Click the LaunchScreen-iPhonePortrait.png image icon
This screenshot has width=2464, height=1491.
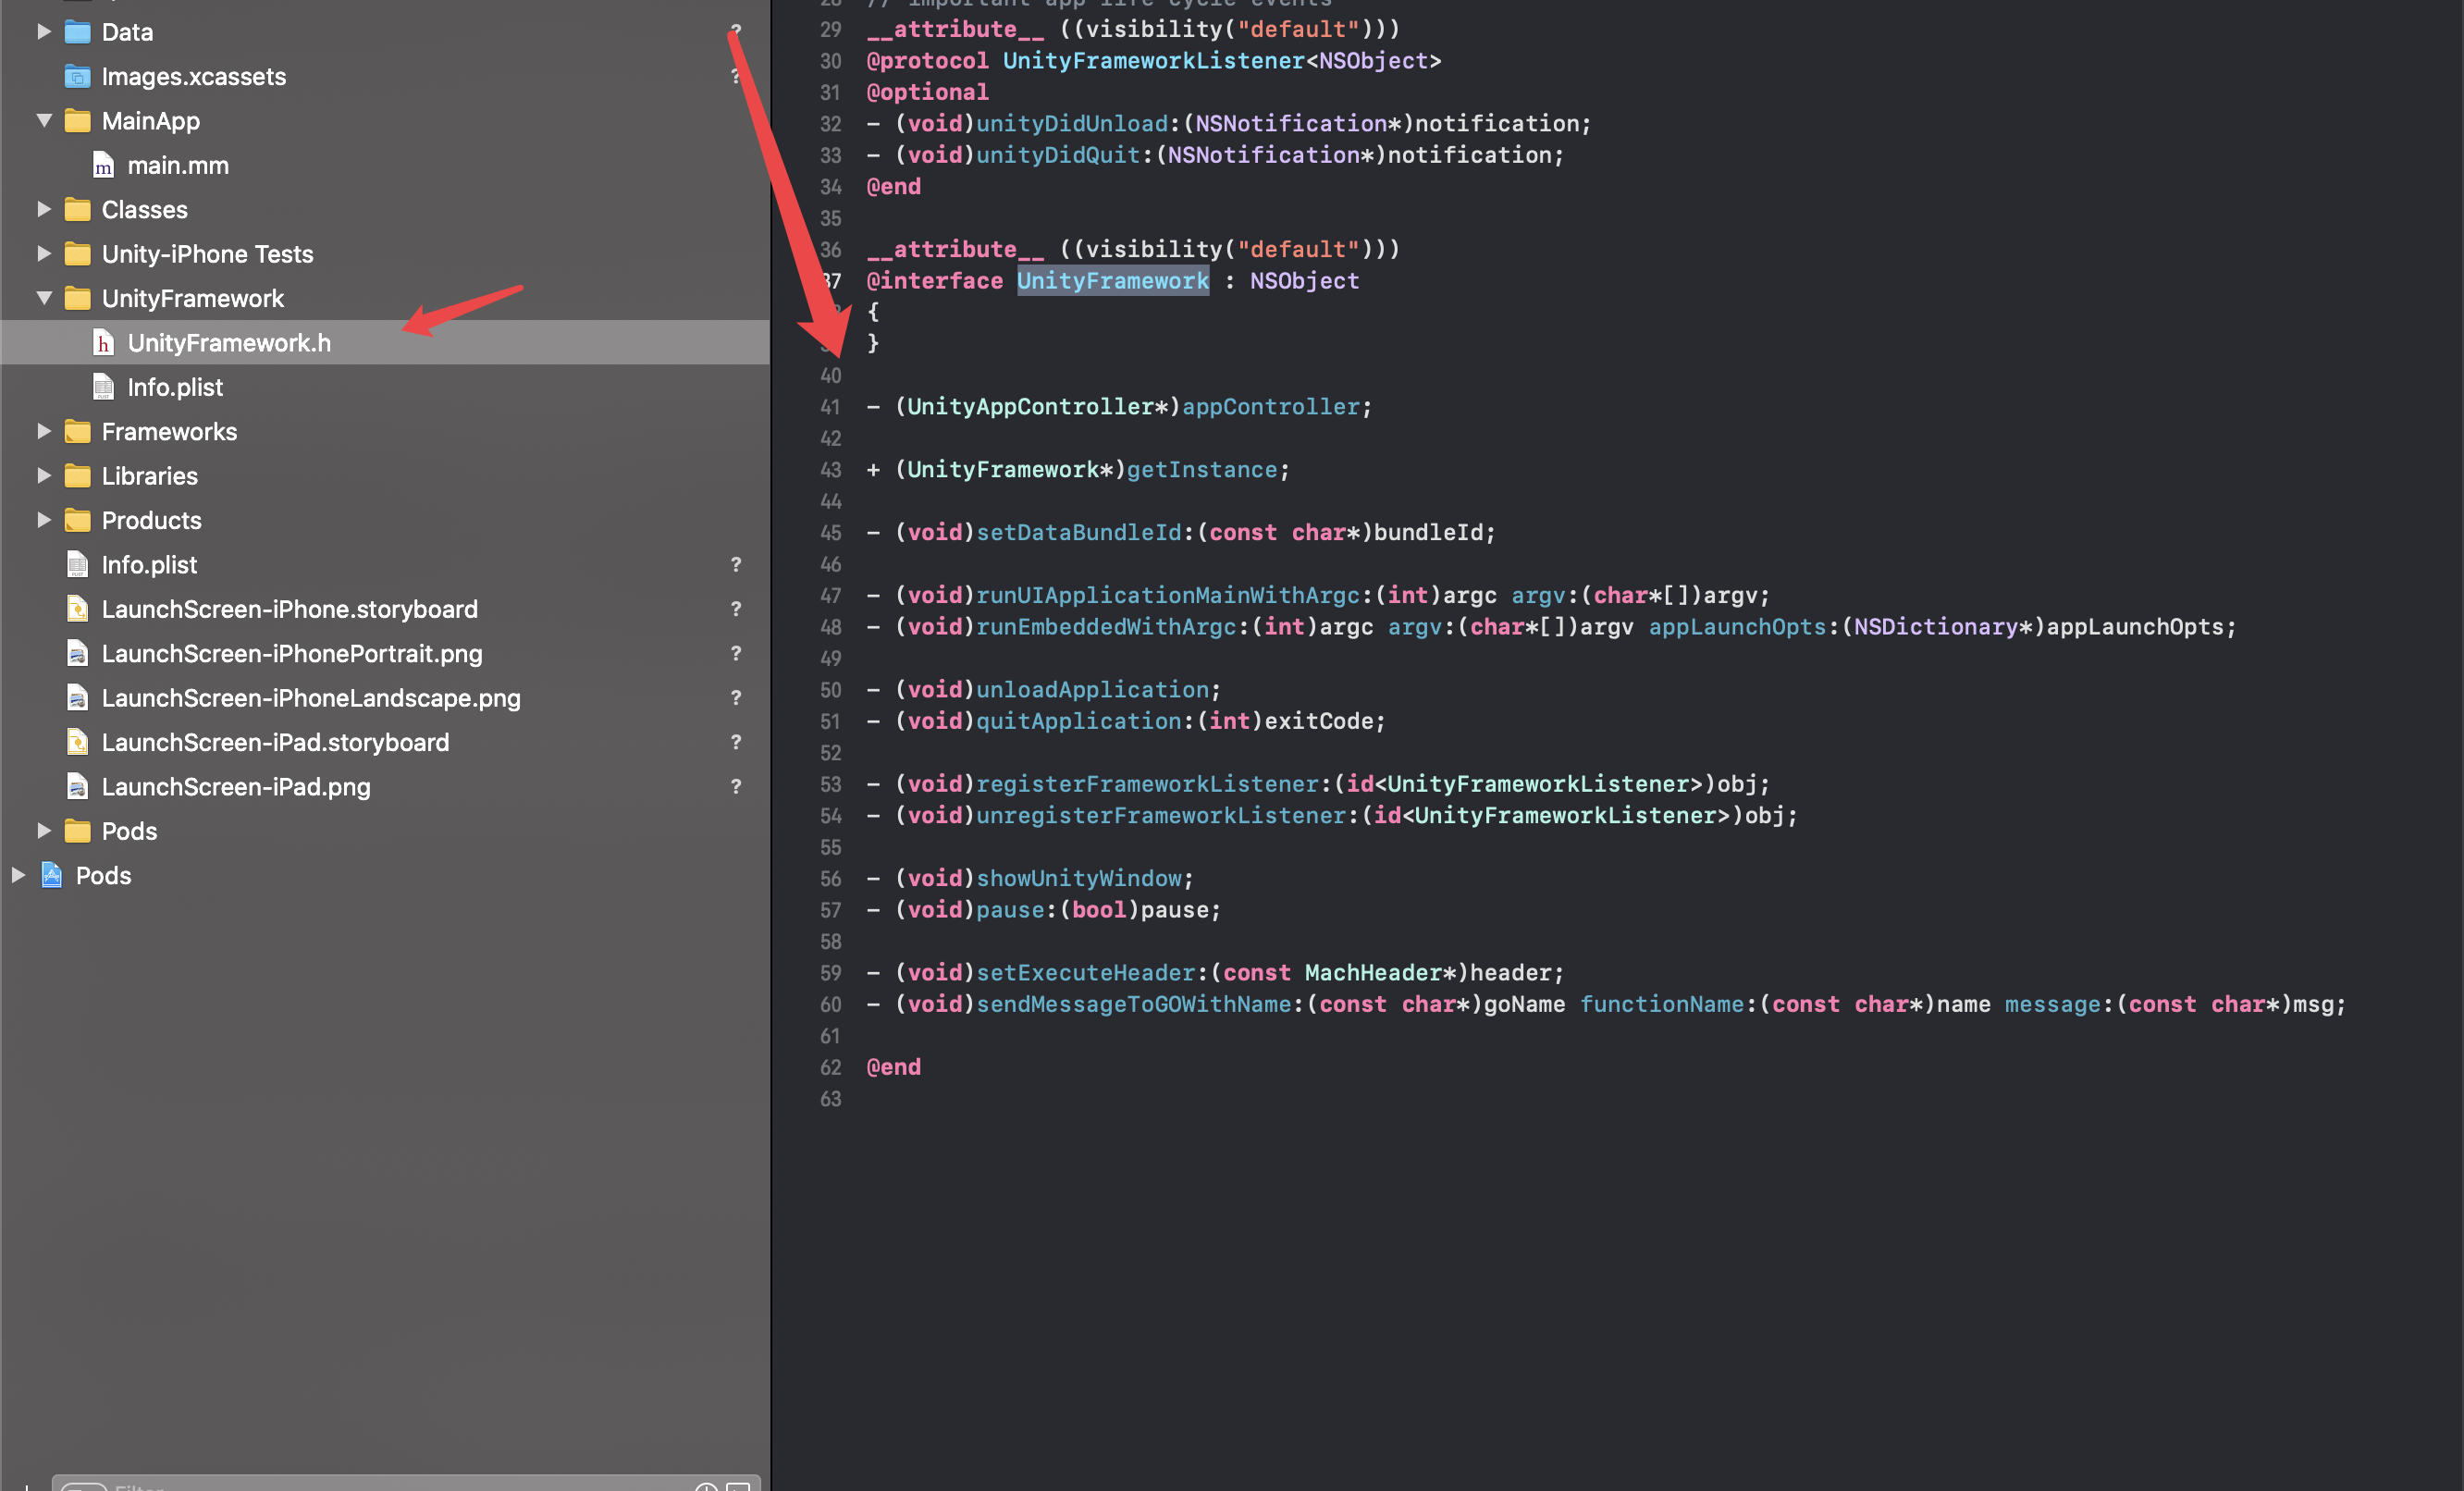[x=77, y=654]
